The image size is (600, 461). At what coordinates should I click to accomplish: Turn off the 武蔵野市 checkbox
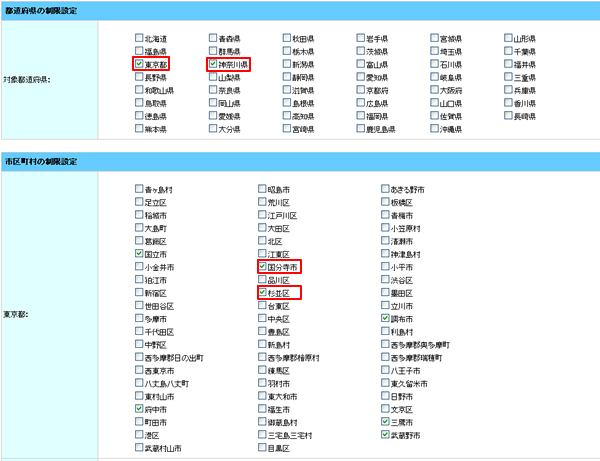[385, 435]
